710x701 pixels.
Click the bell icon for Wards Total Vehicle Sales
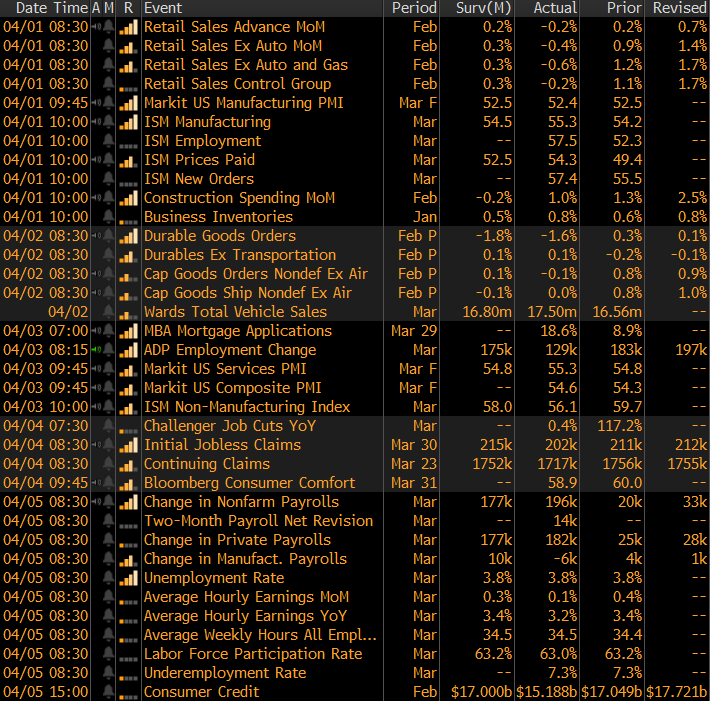[107, 312]
